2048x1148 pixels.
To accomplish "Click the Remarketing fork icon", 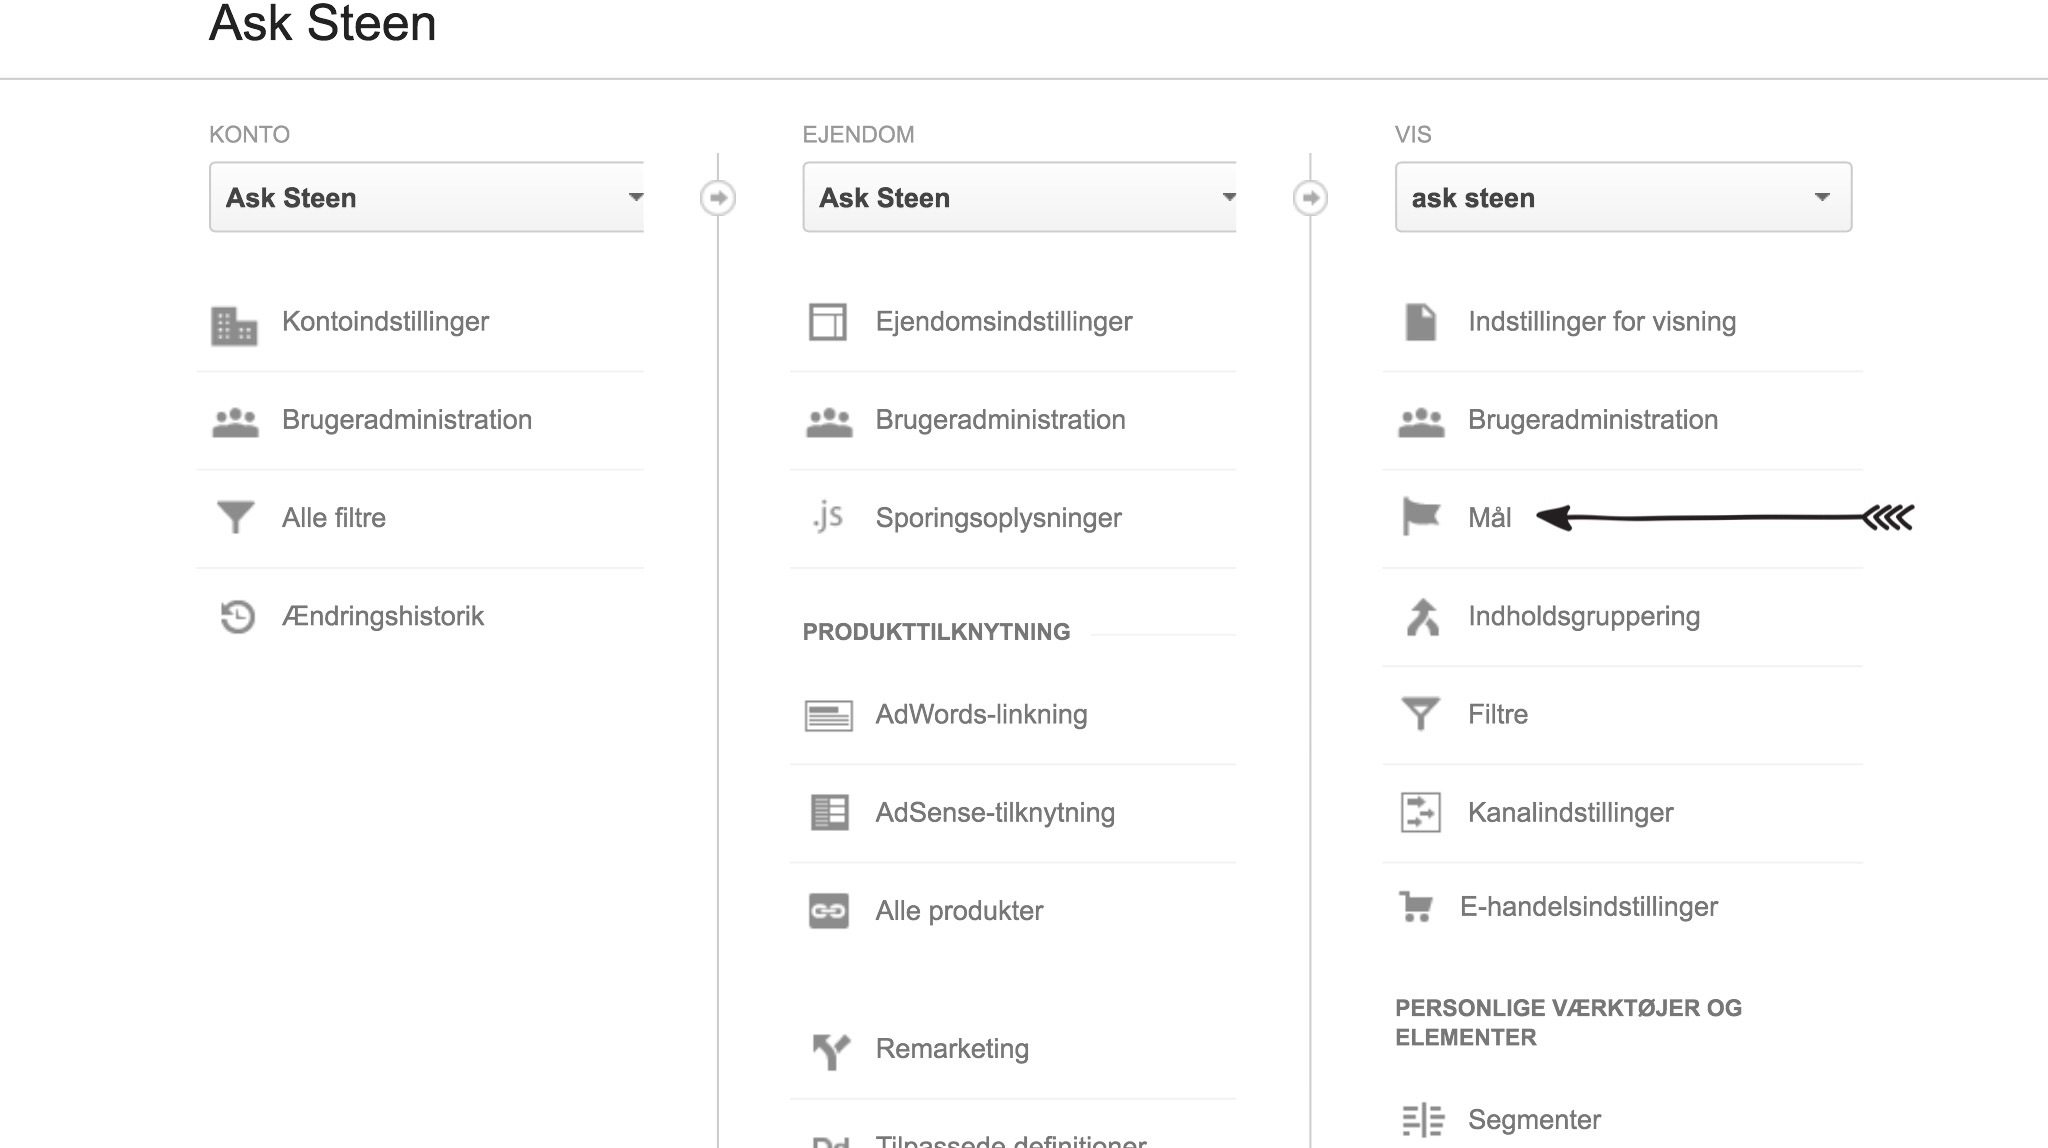I will point(831,1050).
